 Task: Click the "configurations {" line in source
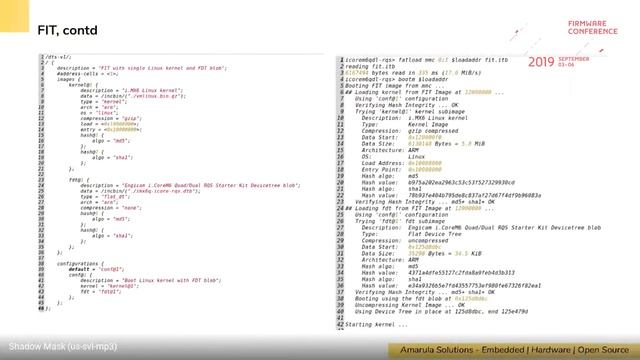80,264
